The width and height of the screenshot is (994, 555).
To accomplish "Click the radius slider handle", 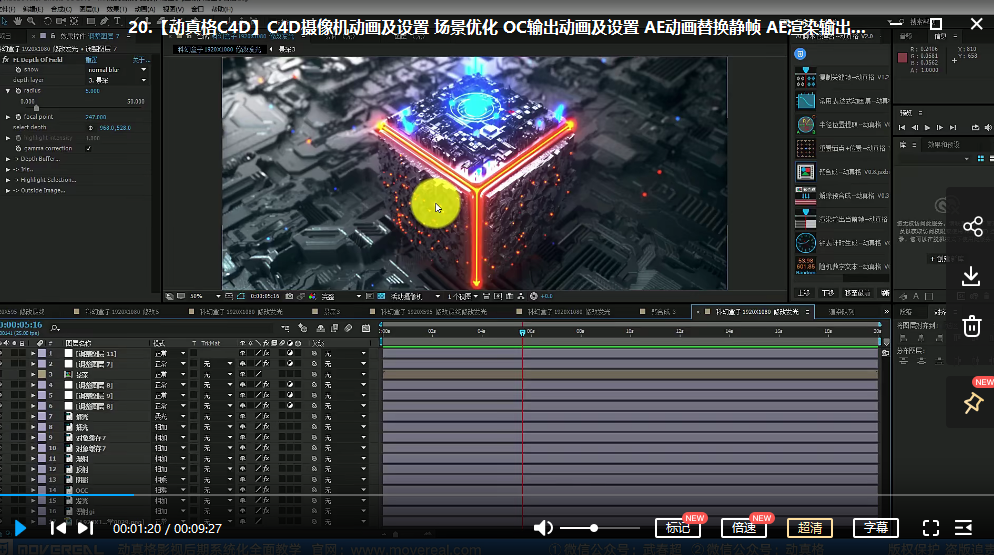I will pyautogui.click(x=36, y=108).
